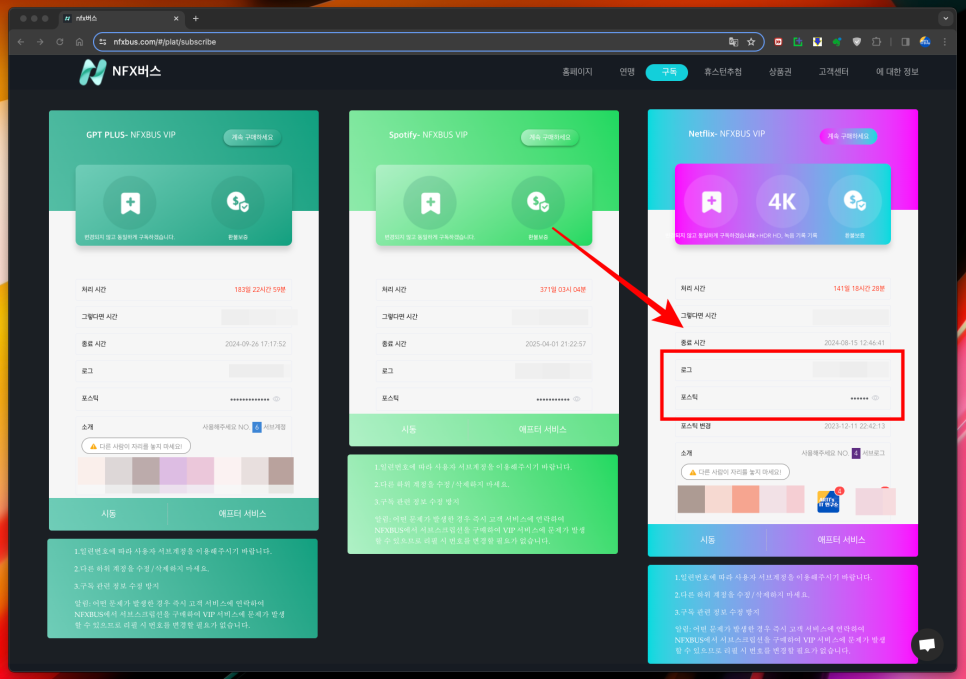Toggle the browser side panel icon

point(905,42)
